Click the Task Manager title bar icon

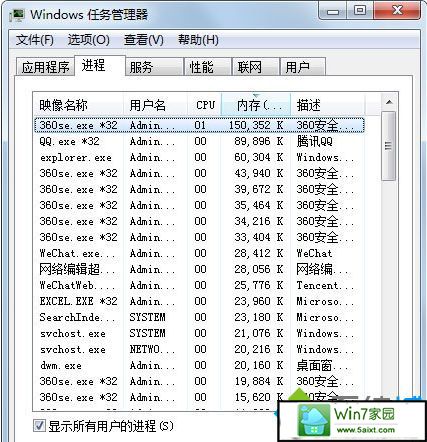pos(17,15)
